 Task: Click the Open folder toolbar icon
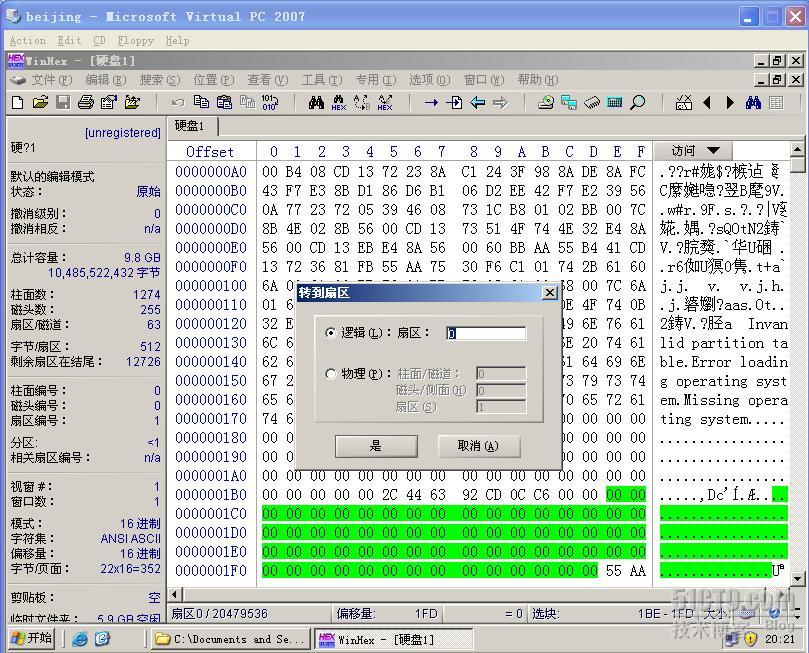(x=132, y=102)
